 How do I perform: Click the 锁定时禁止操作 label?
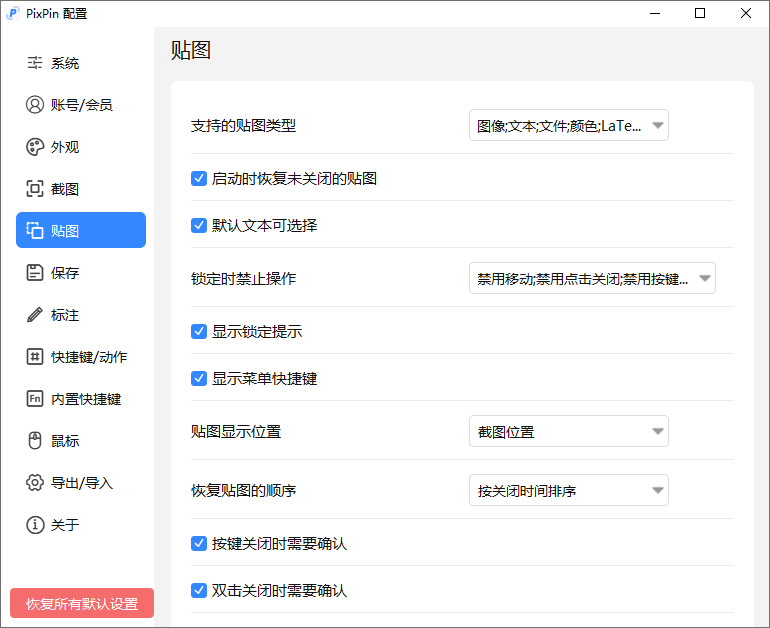click(244, 278)
